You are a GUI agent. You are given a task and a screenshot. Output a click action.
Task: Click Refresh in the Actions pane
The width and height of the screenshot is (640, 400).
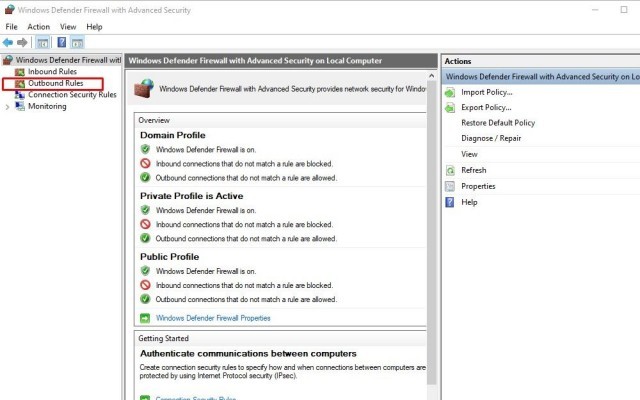[473, 170]
